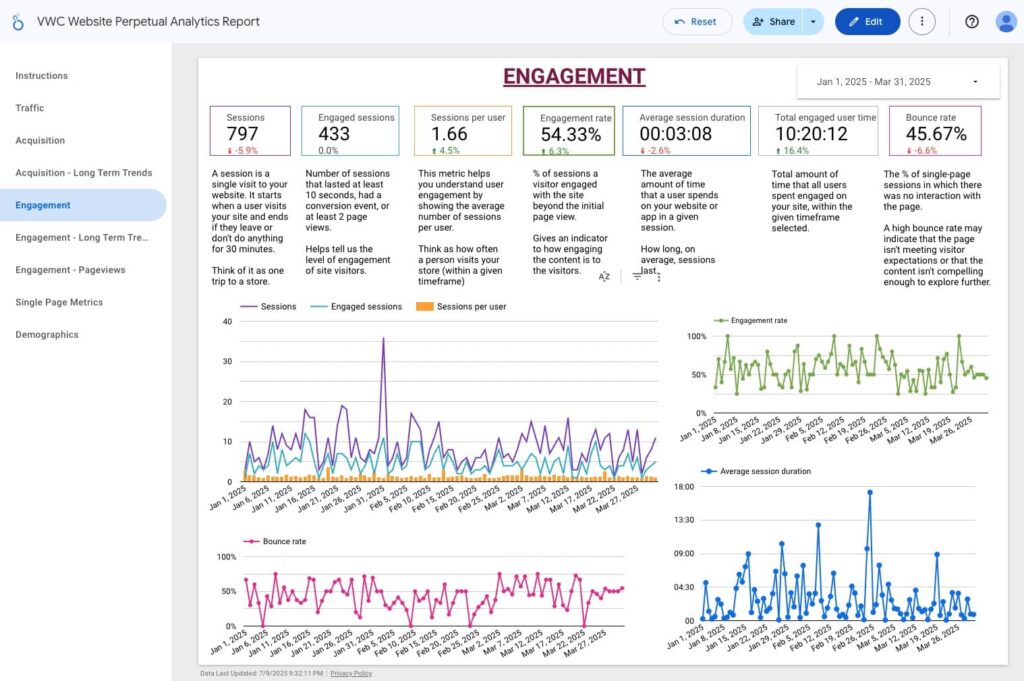The height and width of the screenshot is (681, 1024).
Task: Select the Engagement rate scorecard
Action: (x=569, y=131)
